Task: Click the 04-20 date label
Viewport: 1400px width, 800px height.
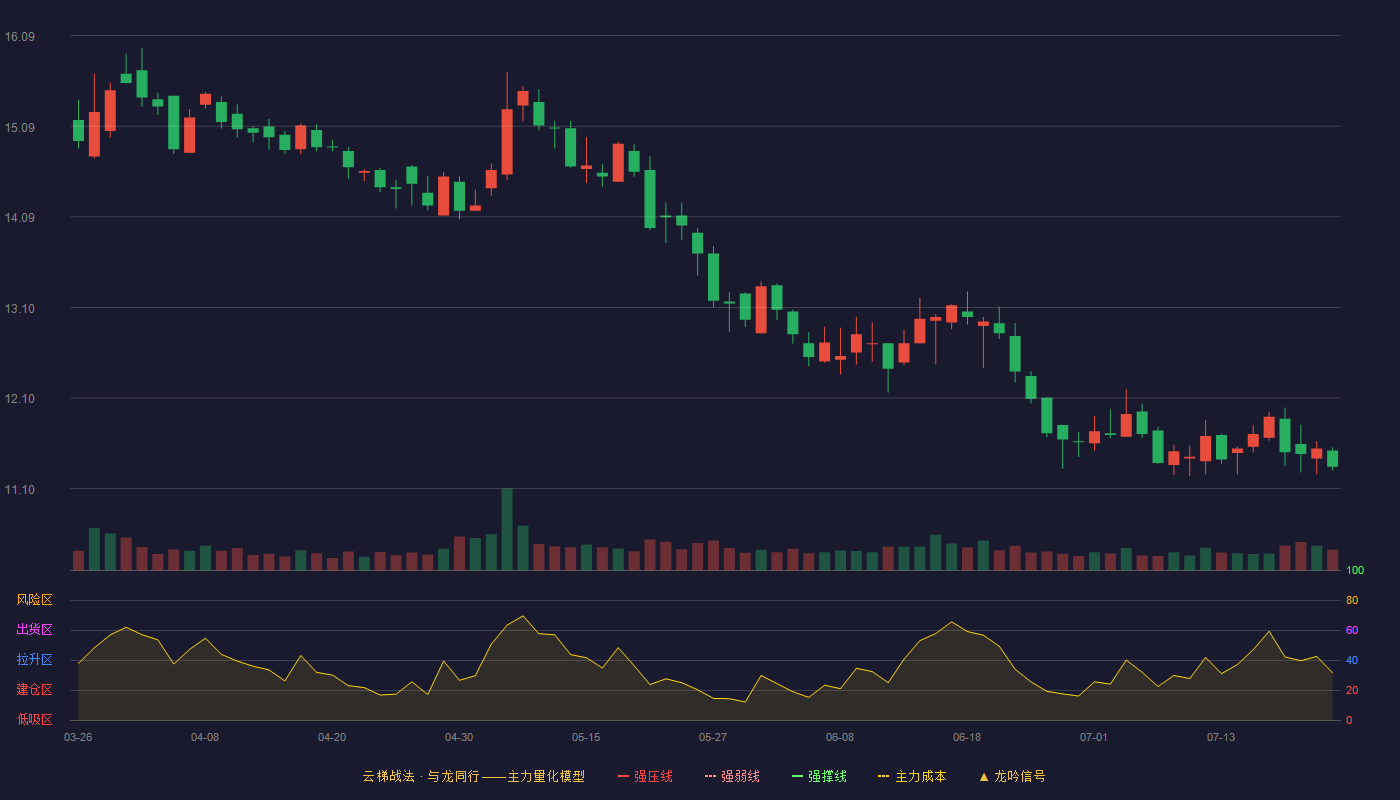Action: [x=332, y=737]
